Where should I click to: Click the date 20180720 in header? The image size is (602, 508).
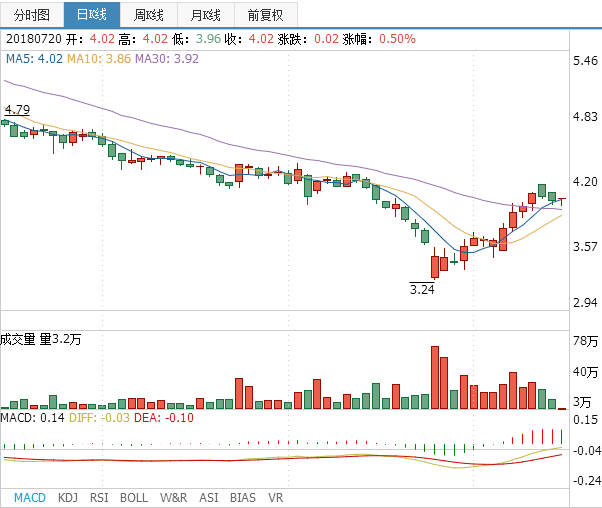click(x=34, y=39)
